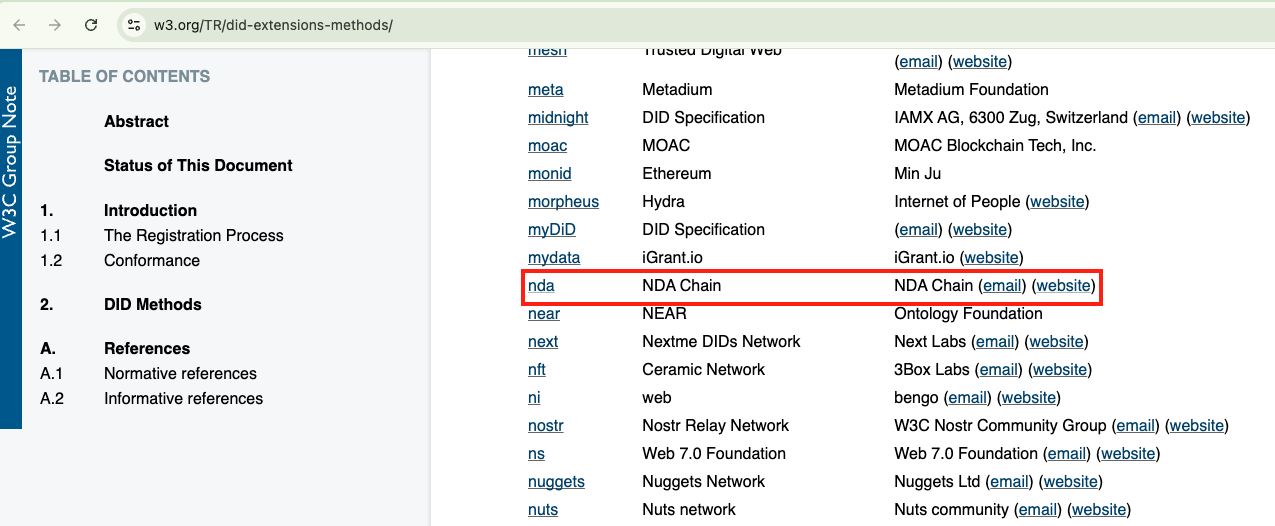Click the NDA Chain email link
Image resolution: width=1275 pixels, height=526 pixels.
pos(1002,285)
